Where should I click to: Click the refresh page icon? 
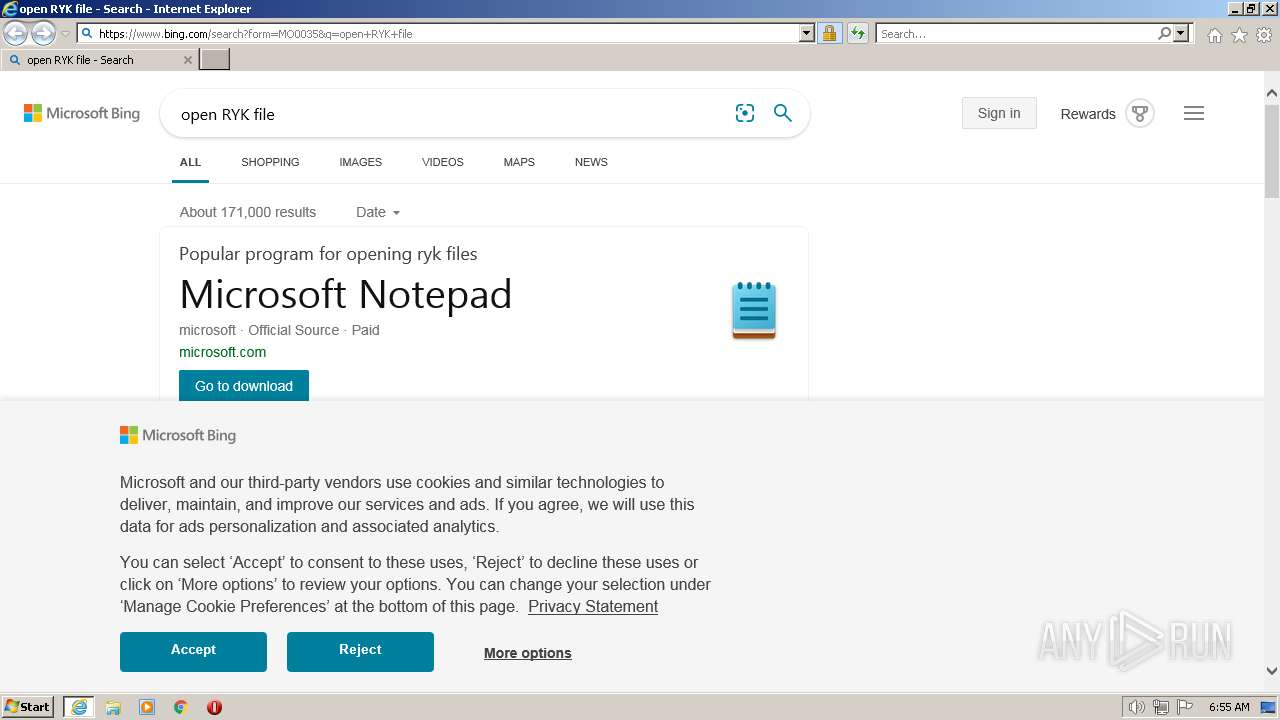[857, 33]
